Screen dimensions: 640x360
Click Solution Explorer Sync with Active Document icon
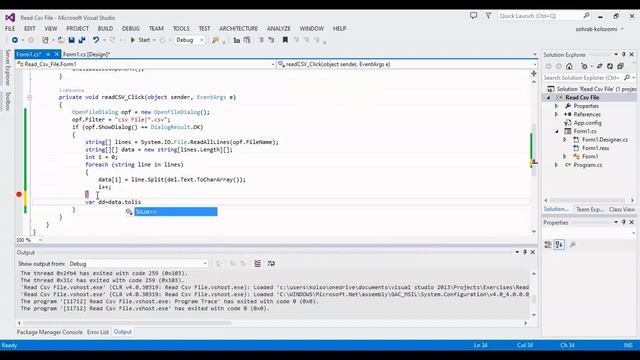600,66
